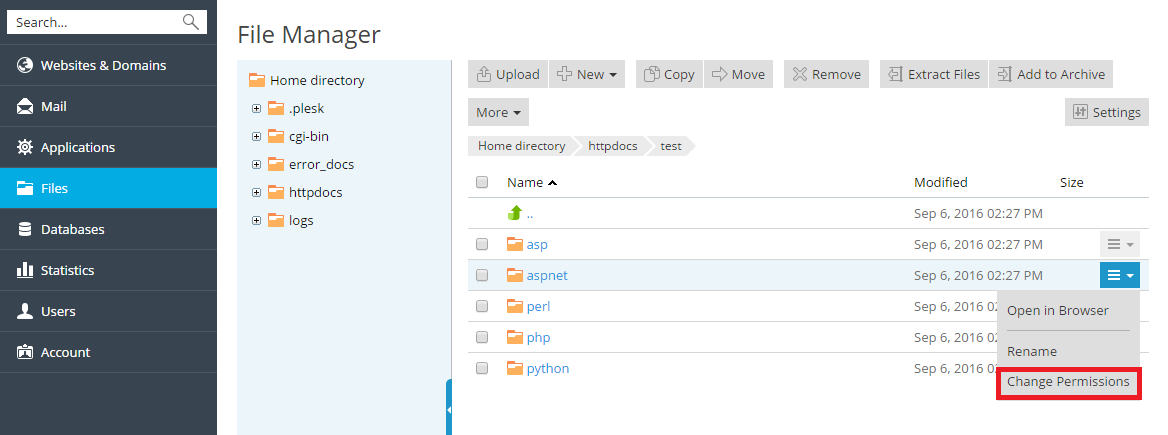Navigate to httpdocs in breadcrumb
The width and height of the screenshot is (1168, 435).
pyautogui.click(x=610, y=146)
